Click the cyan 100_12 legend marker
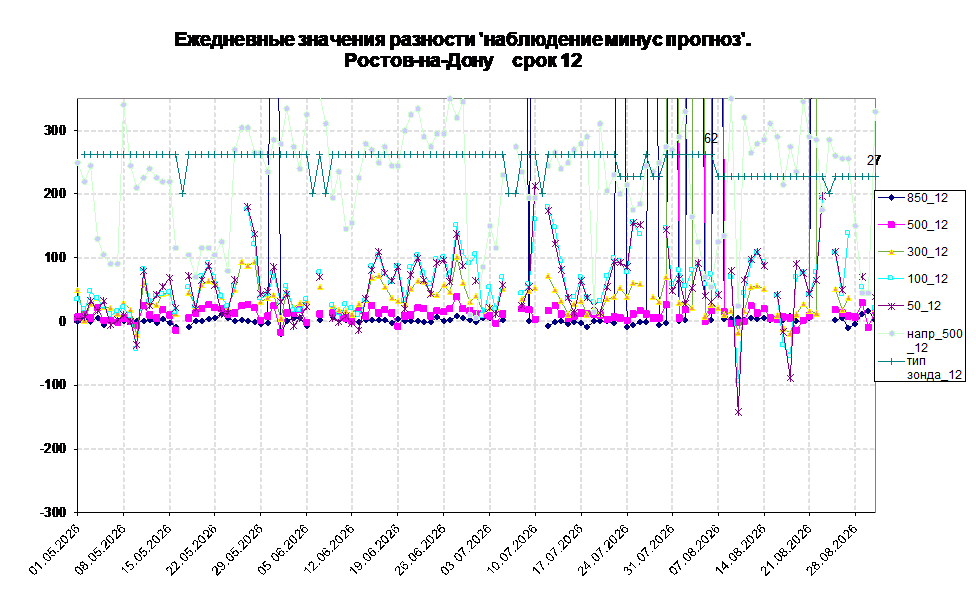The width and height of the screenshot is (976, 599). 891,279
